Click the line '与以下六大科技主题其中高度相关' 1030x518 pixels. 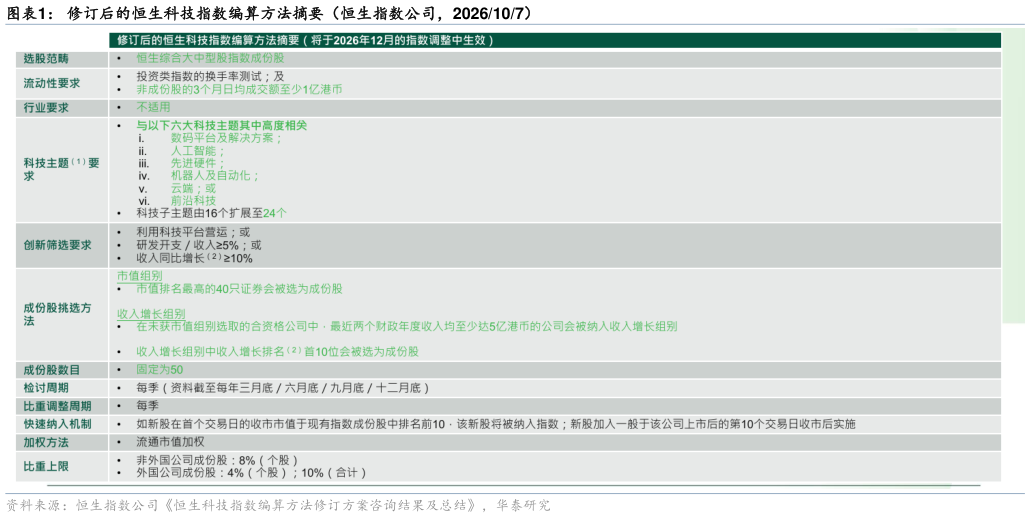coord(221,125)
